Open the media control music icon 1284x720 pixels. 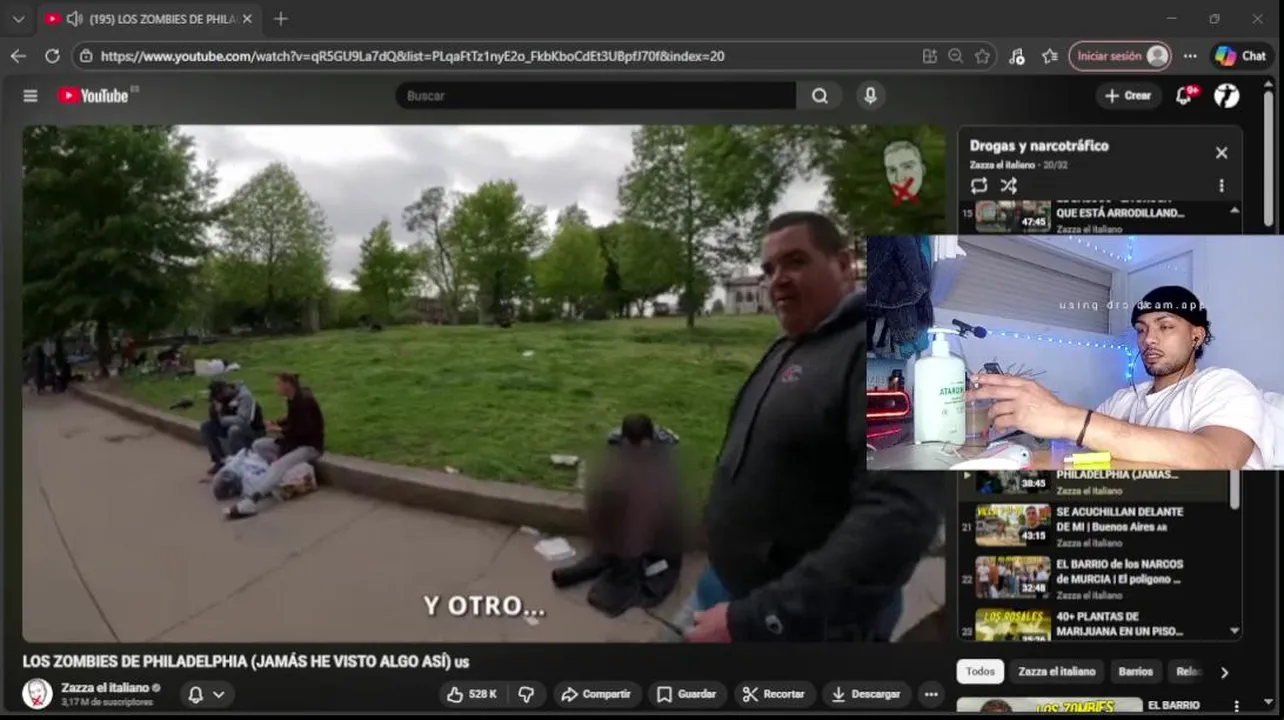(x=1017, y=56)
